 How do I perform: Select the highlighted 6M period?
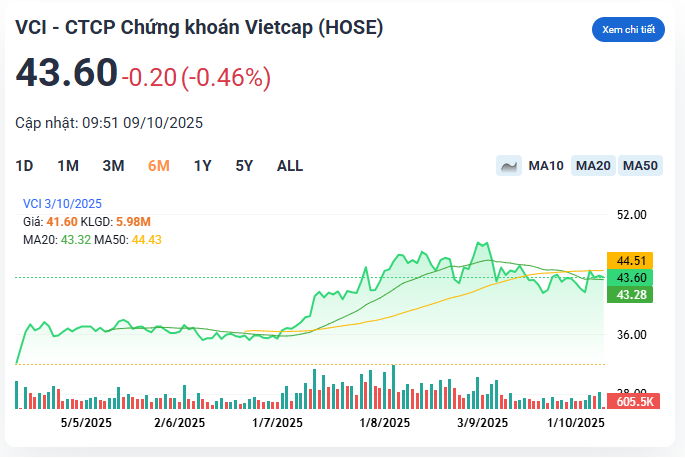(158, 166)
